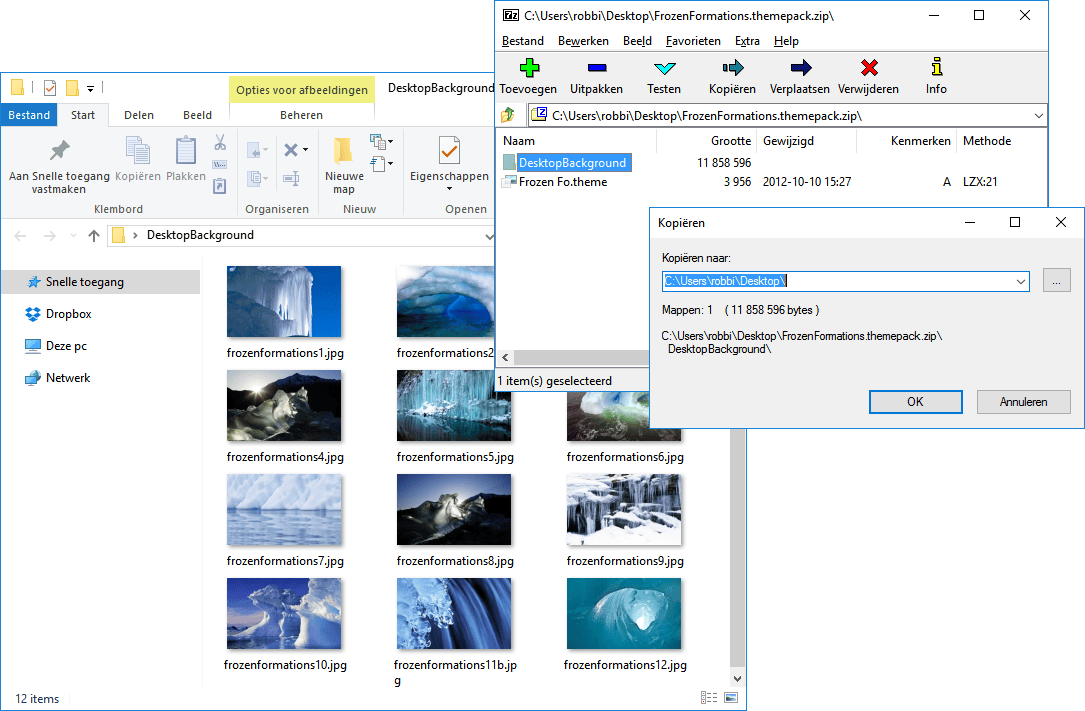Confirm copy with the OK button
The width and height of the screenshot is (1085, 711).
click(x=915, y=402)
